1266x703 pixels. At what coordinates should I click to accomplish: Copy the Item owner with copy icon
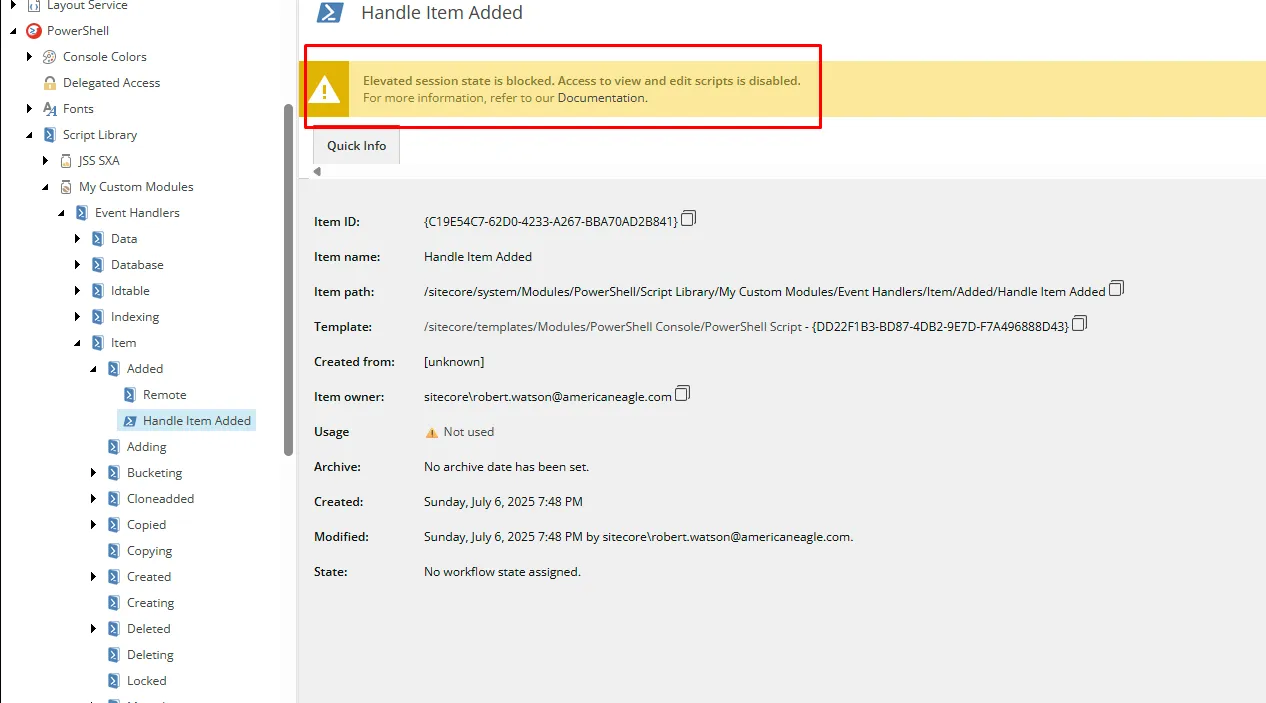coord(682,394)
